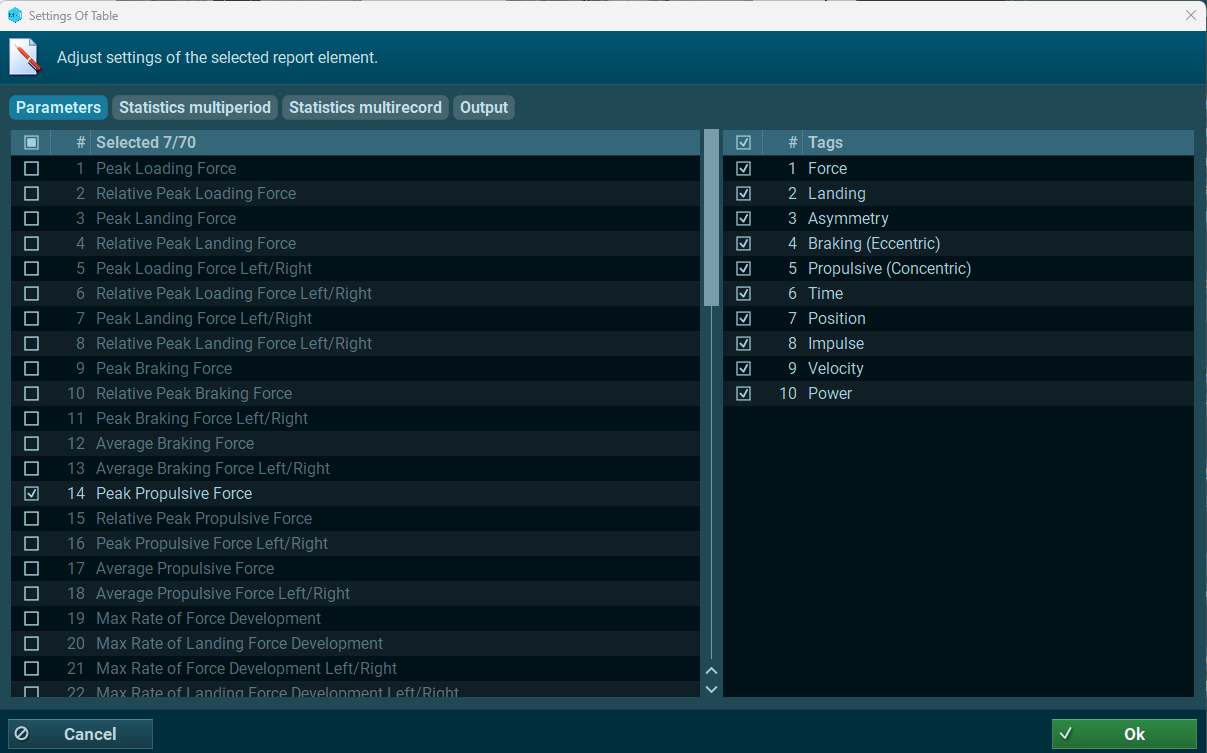Select the Max Rate of Force Development row
This screenshot has height=753, width=1207.
[208, 618]
